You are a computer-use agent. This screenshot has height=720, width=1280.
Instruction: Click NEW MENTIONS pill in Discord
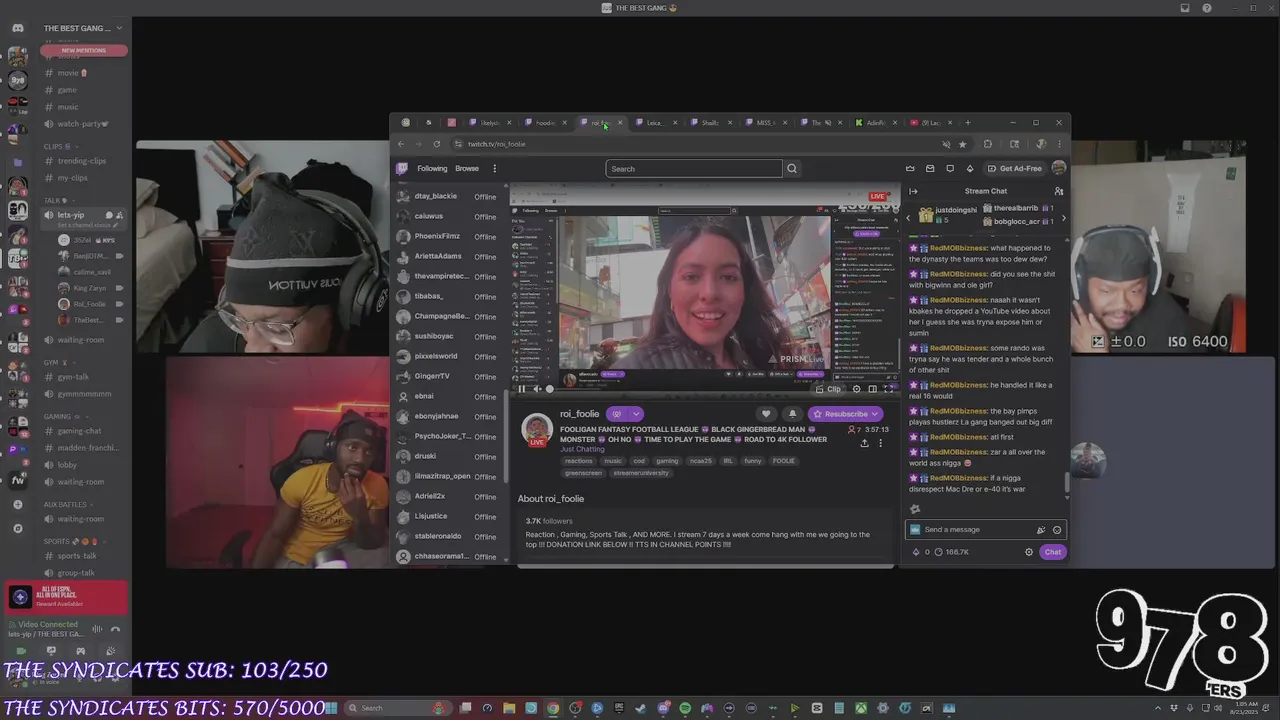(x=84, y=50)
